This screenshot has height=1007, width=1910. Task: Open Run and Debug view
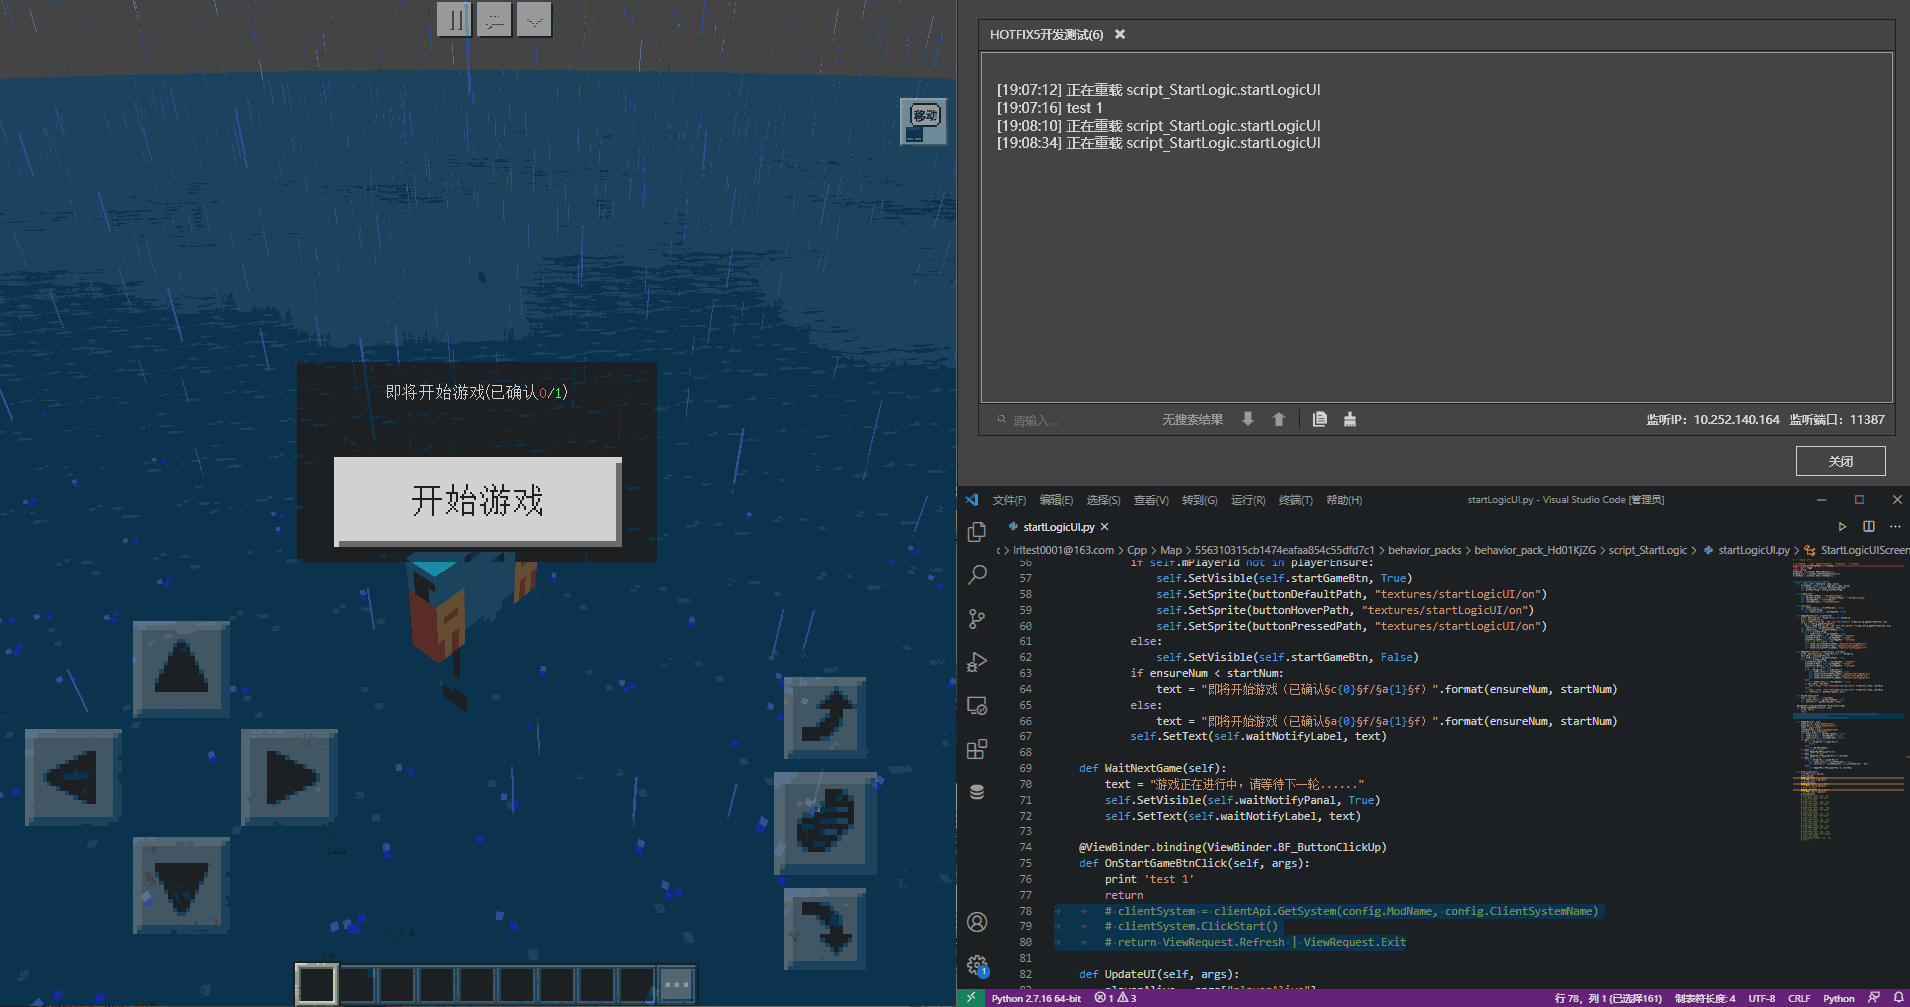(x=977, y=662)
